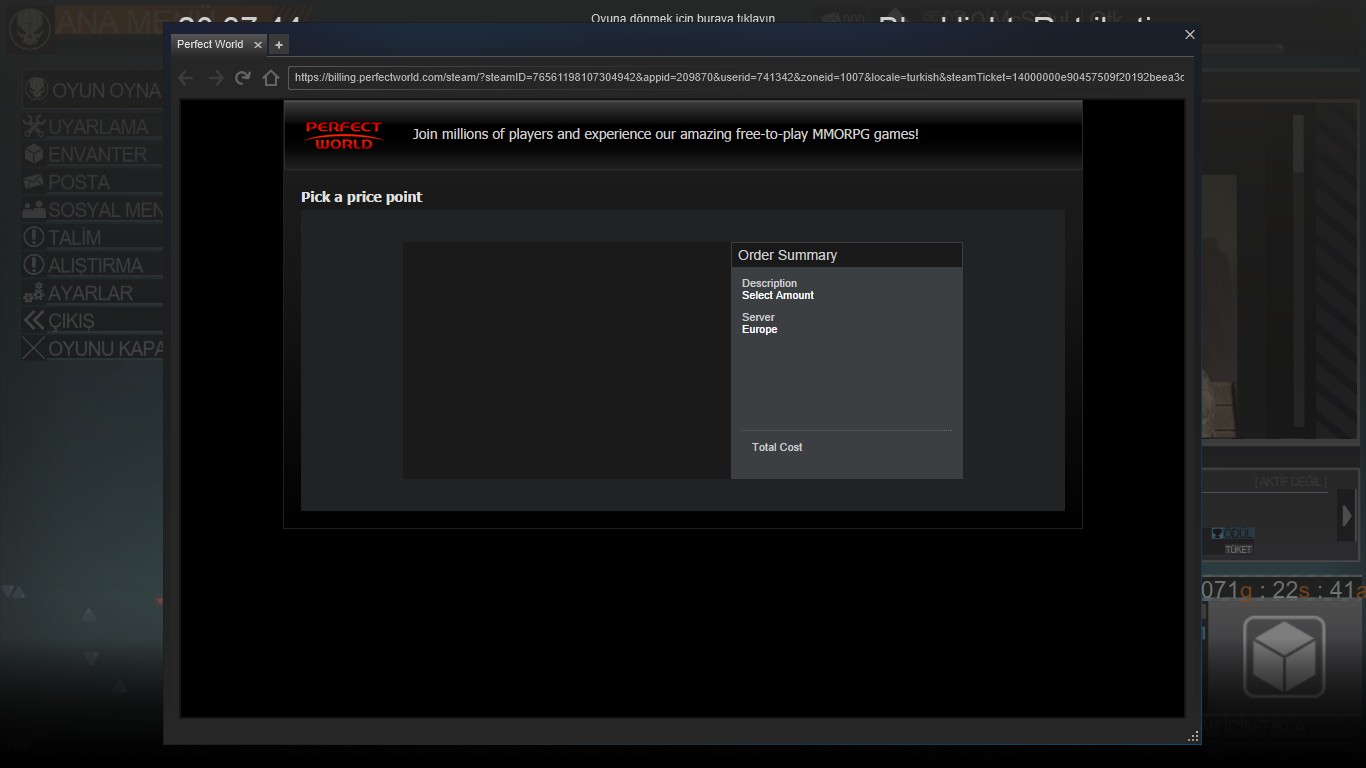The width and height of the screenshot is (1366, 768).
Task: Click the POSTA envelope icon
Action: pos(34,182)
